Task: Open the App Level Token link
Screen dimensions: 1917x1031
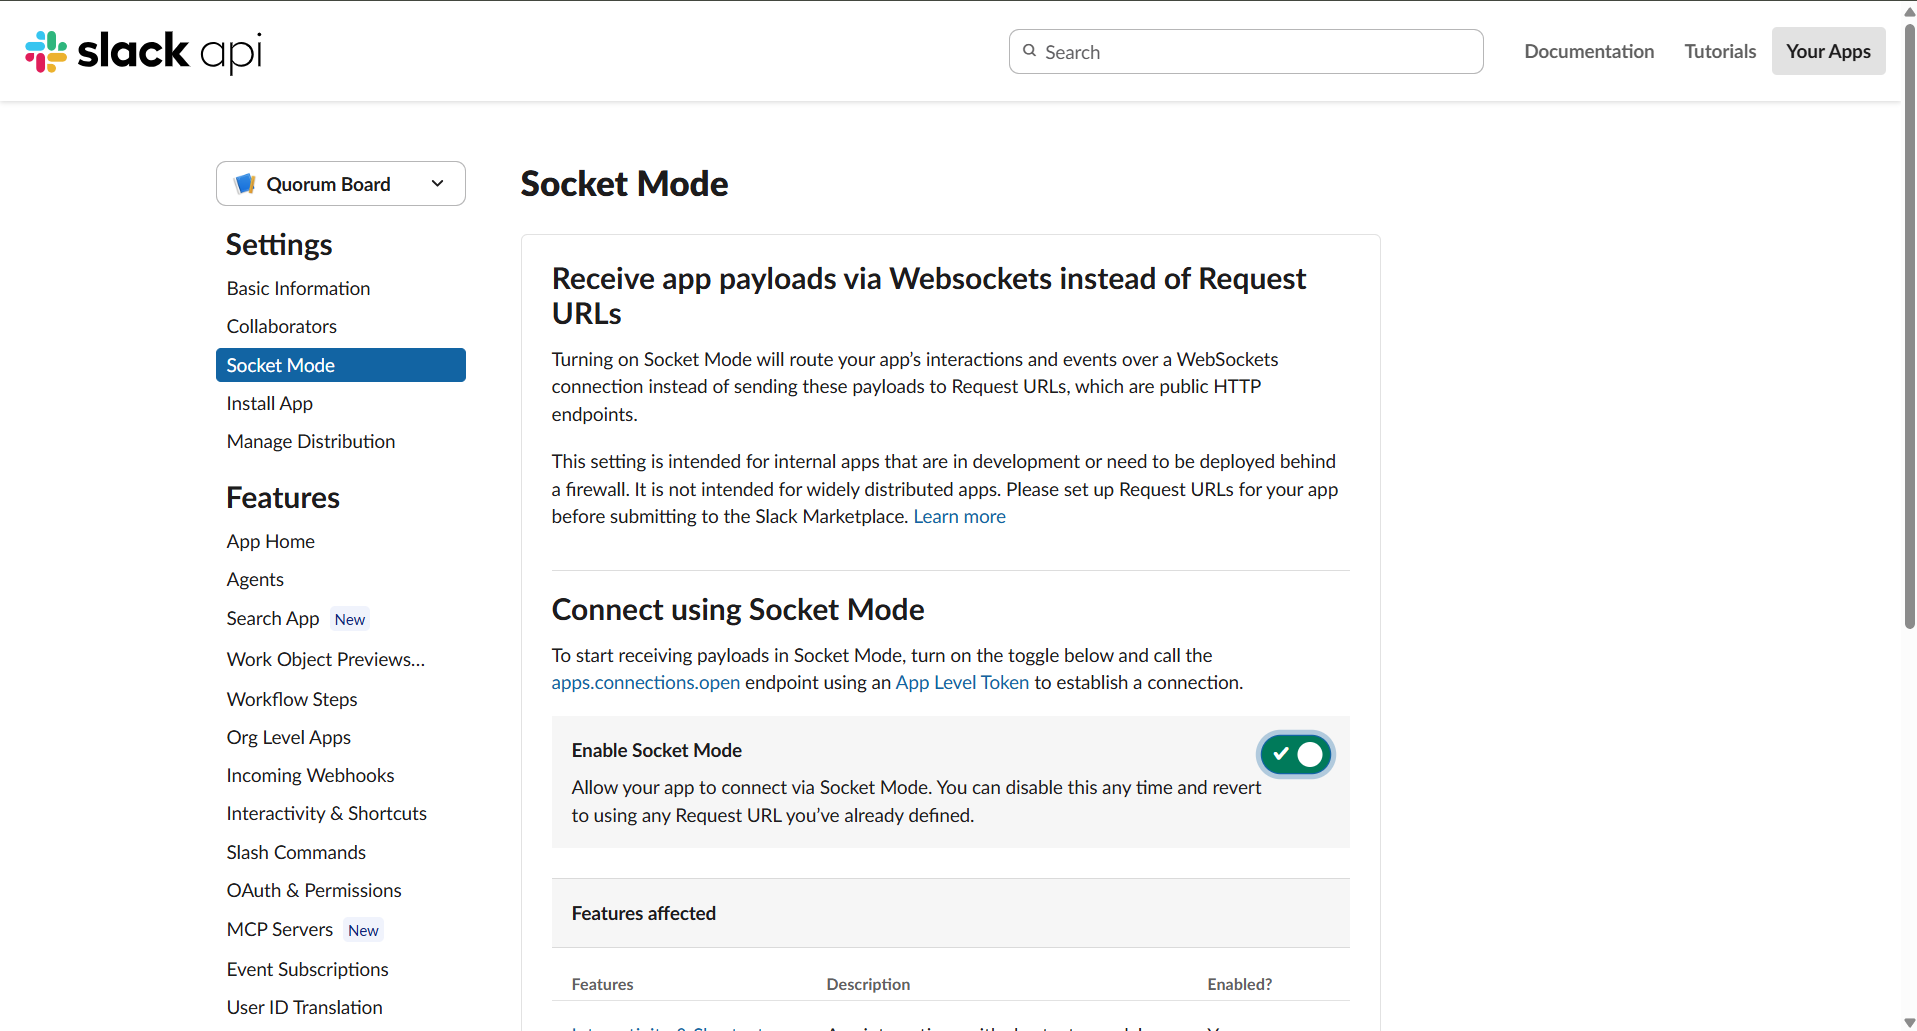Action: tap(962, 682)
